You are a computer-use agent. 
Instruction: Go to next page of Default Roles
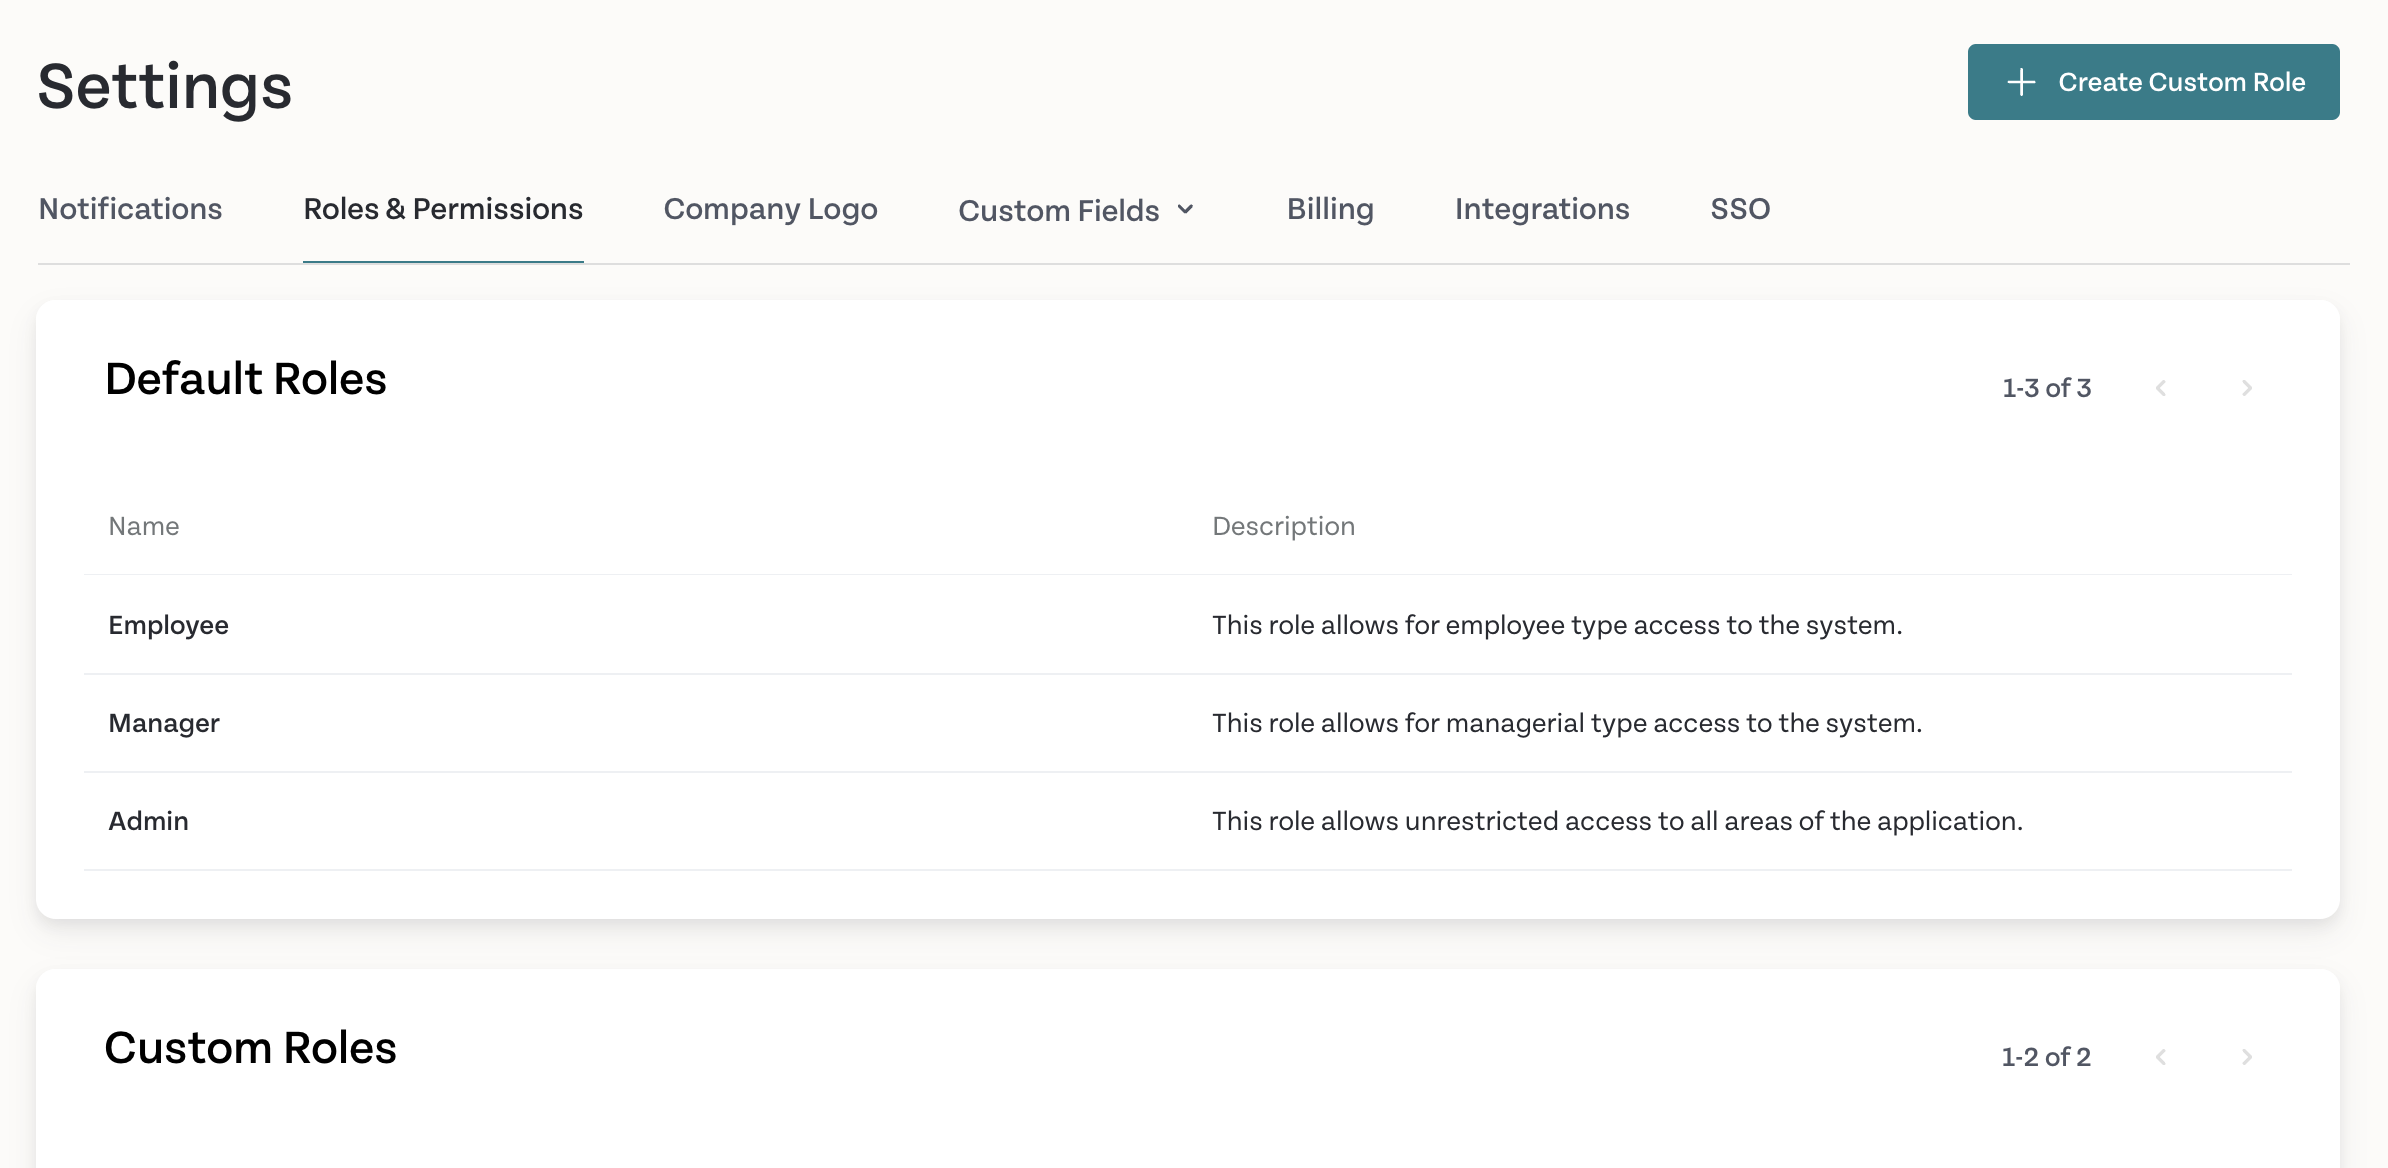coord(2247,388)
